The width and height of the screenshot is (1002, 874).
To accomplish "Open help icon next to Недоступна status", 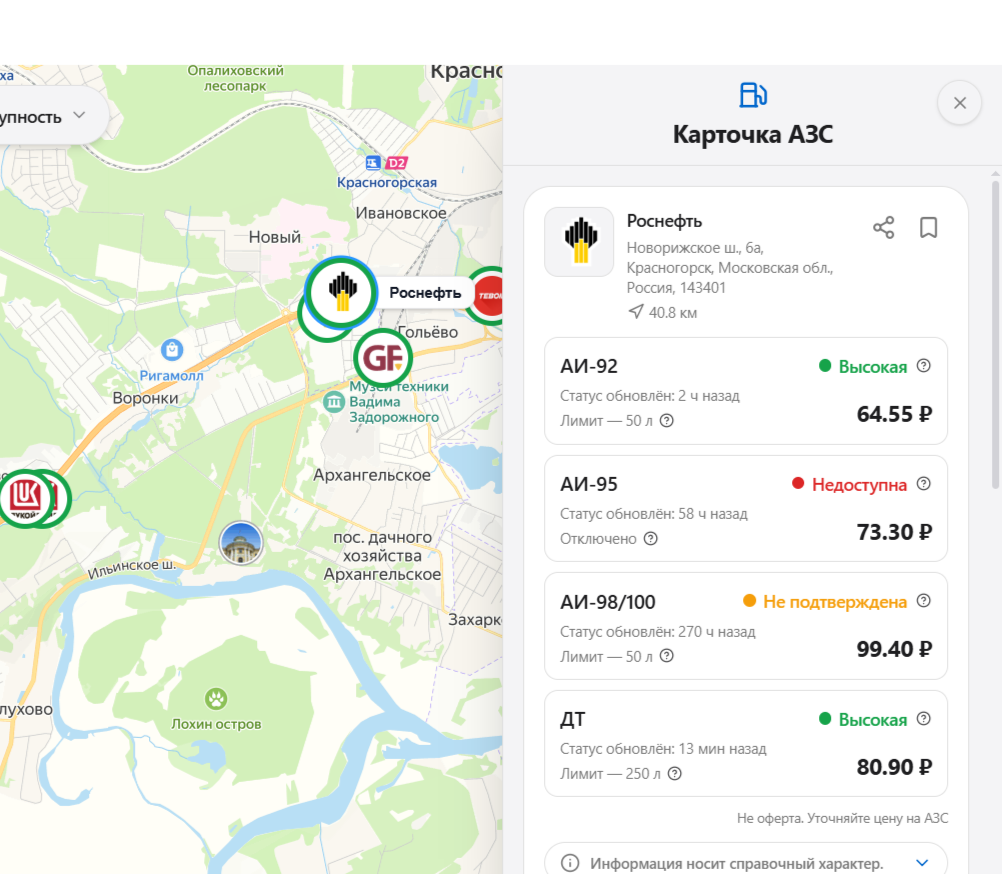I will [x=923, y=484].
